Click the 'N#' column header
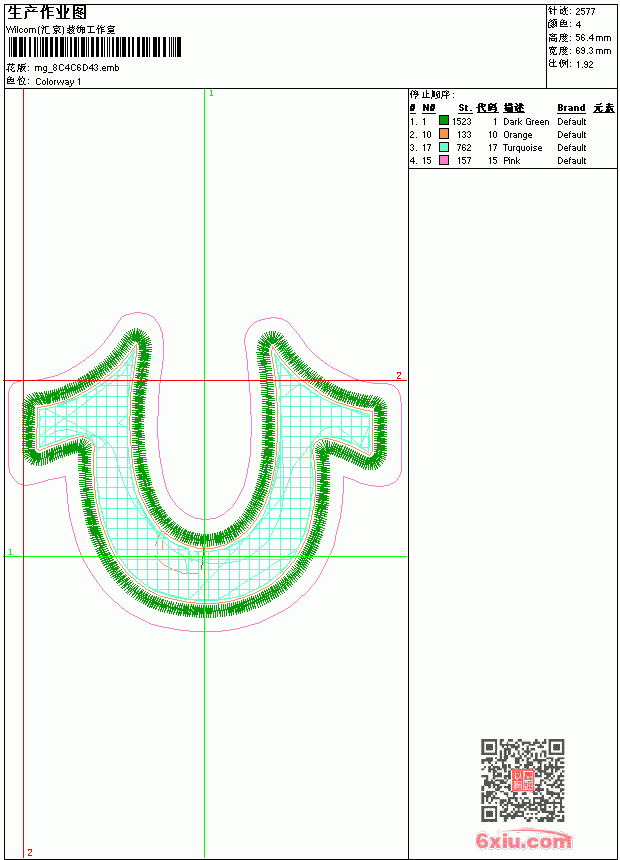This screenshot has width=620, height=860. [429, 108]
